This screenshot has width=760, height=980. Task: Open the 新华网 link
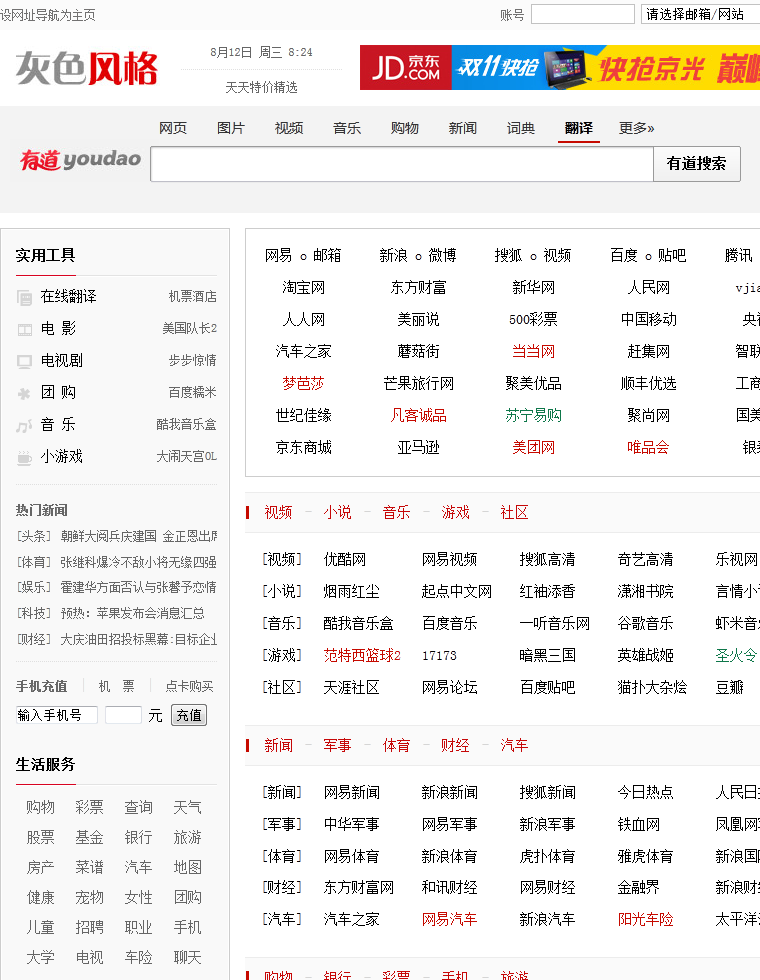click(533, 288)
